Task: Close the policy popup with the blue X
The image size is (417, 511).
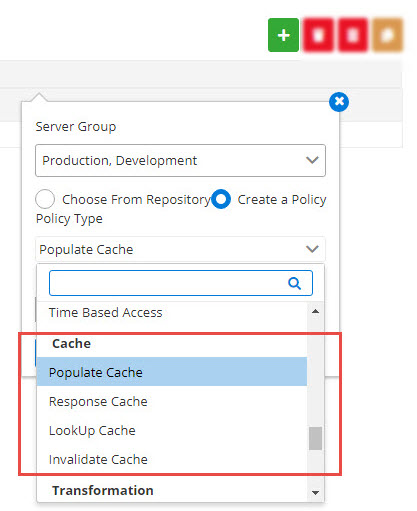Action: coord(339,102)
